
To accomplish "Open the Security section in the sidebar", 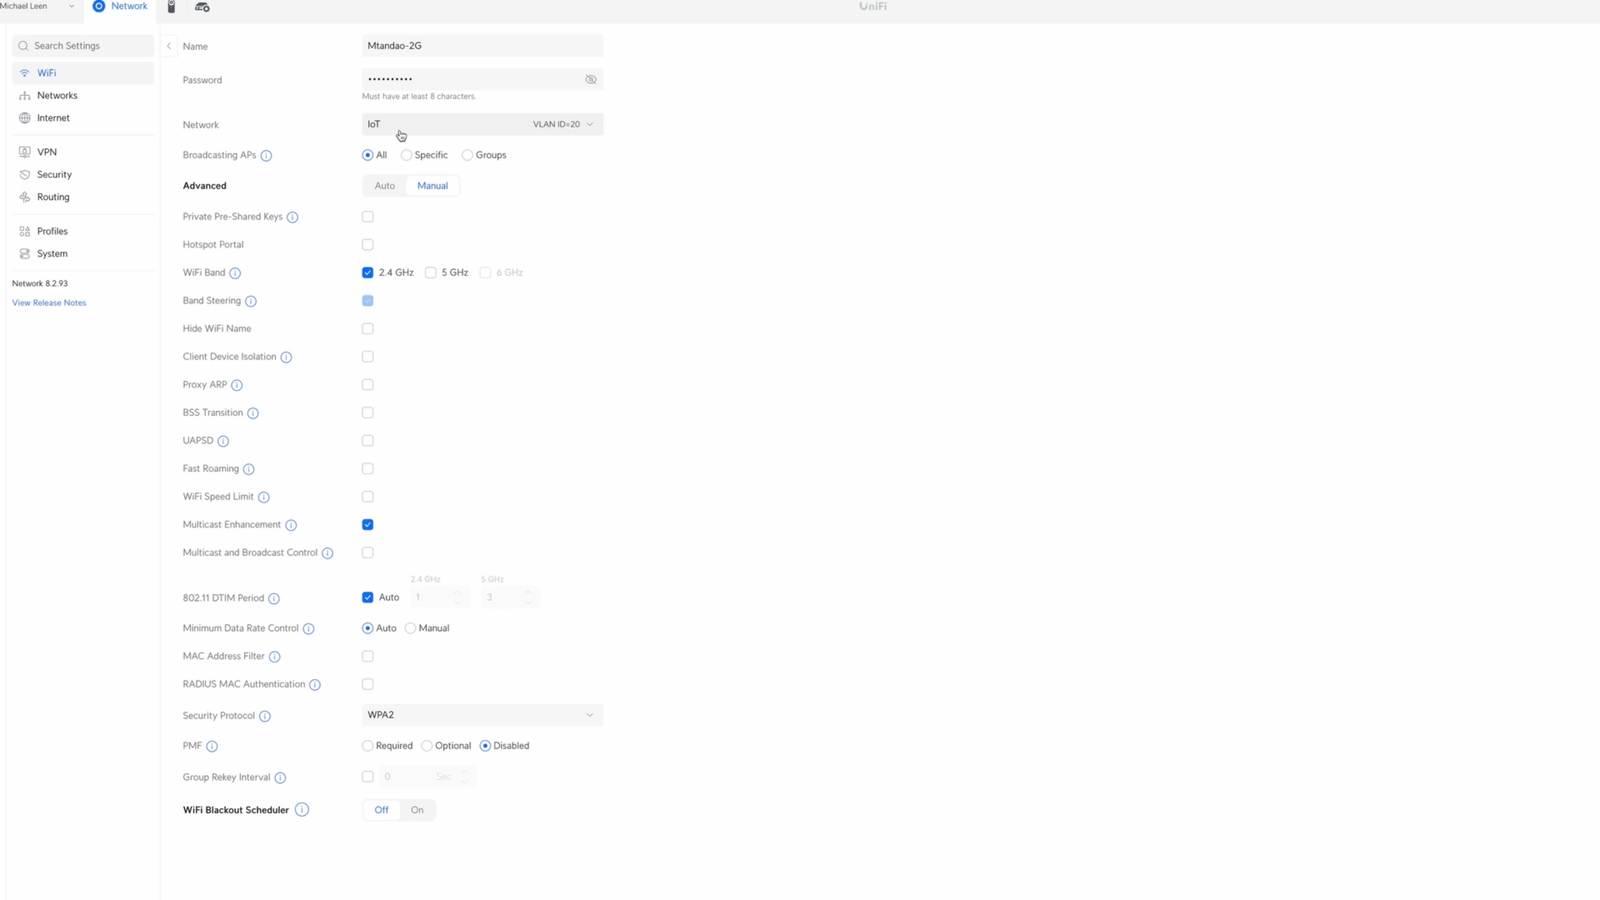I will 52,174.
